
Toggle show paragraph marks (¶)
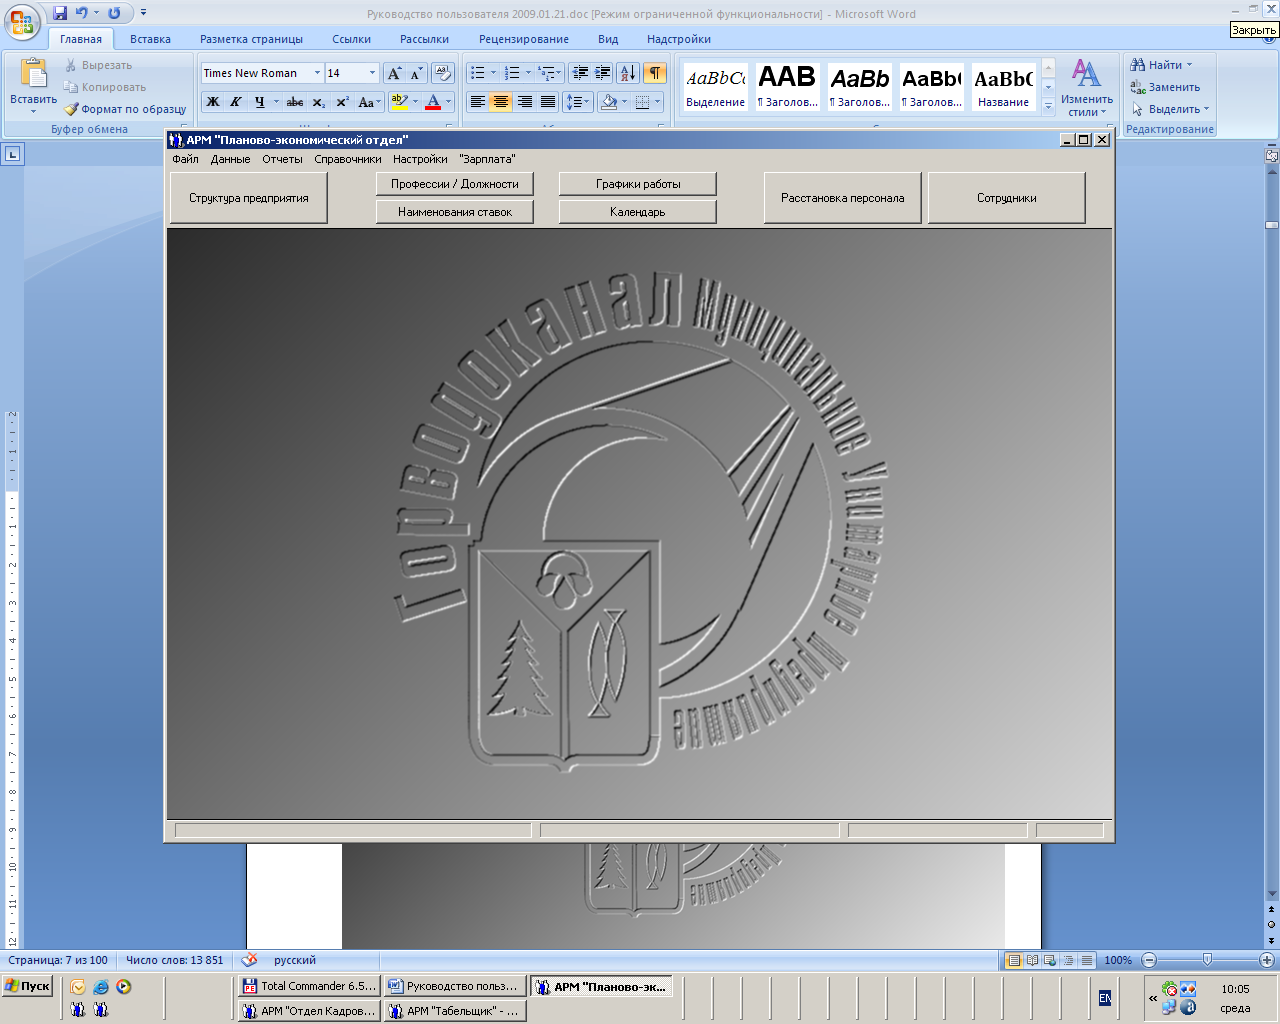pos(655,73)
